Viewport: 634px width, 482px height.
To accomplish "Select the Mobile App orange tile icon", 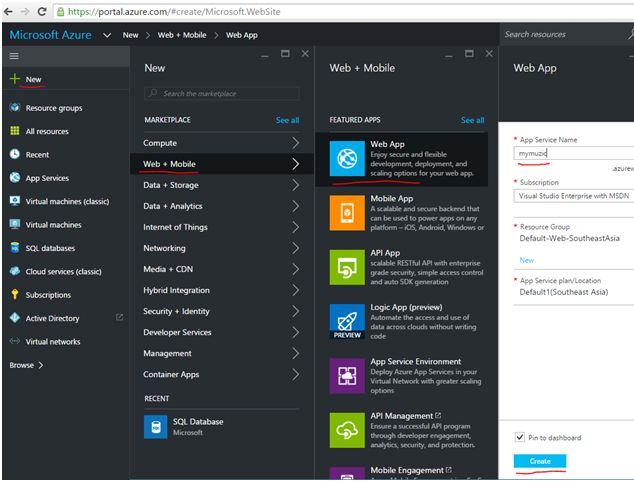I will pyautogui.click(x=347, y=213).
